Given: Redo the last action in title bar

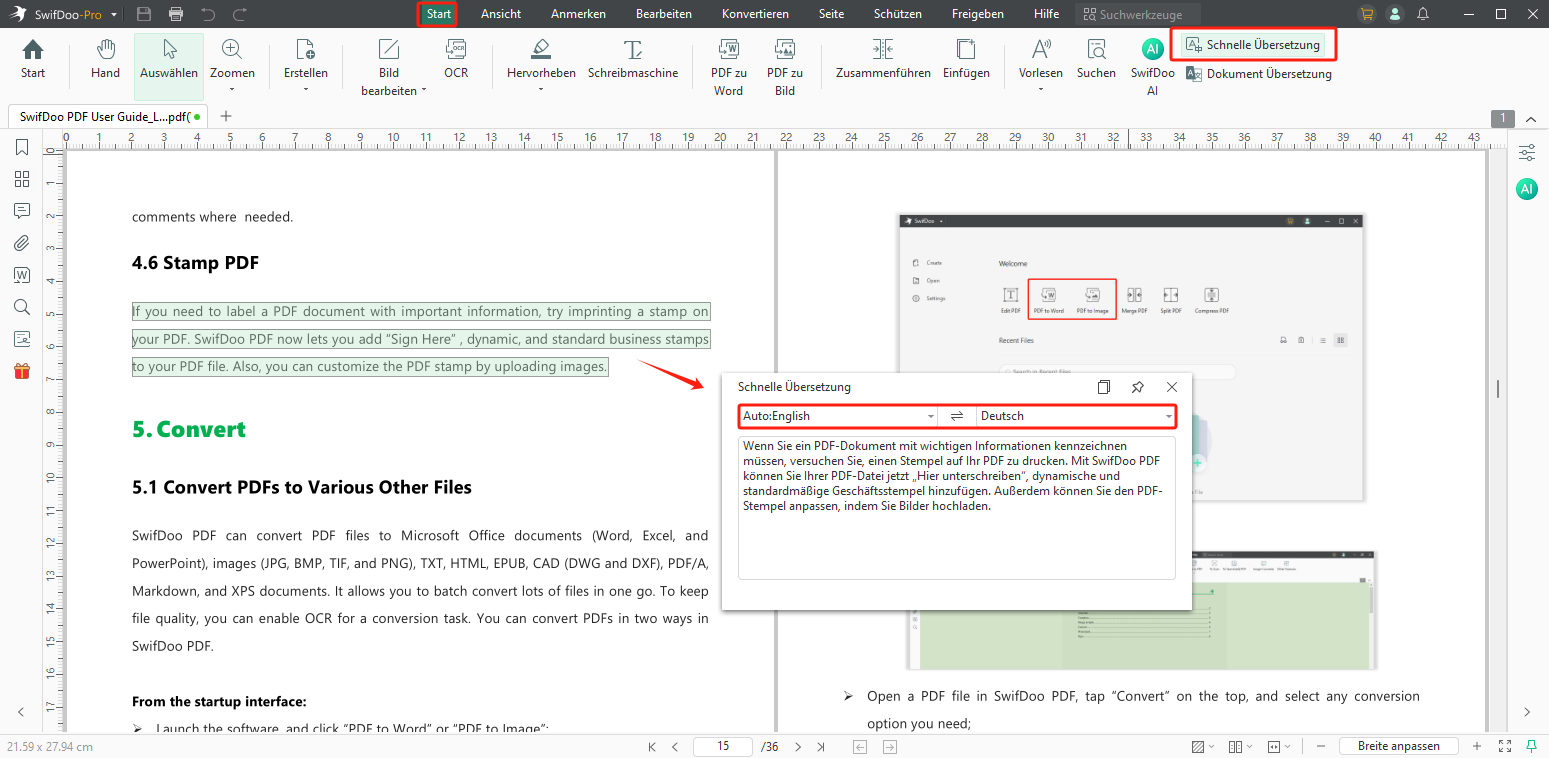Looking at the screenshot, I should (x=240, y=14).
